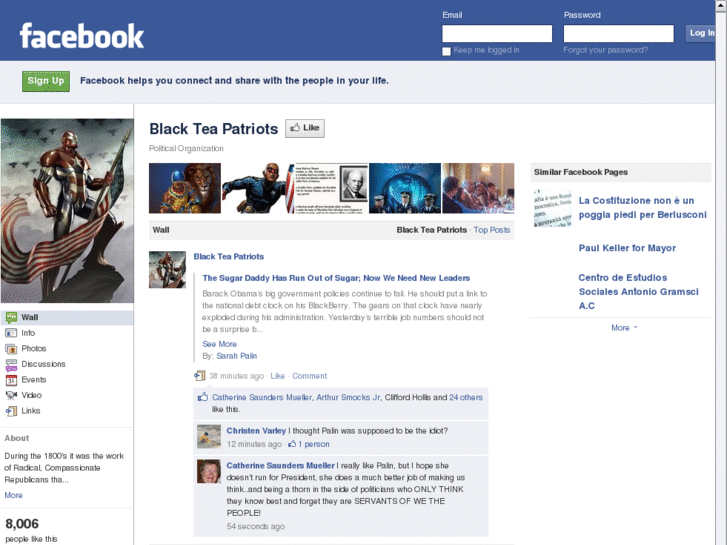Click the Links sidebar icon
727x545 pixels.
(x=11, y=411)
